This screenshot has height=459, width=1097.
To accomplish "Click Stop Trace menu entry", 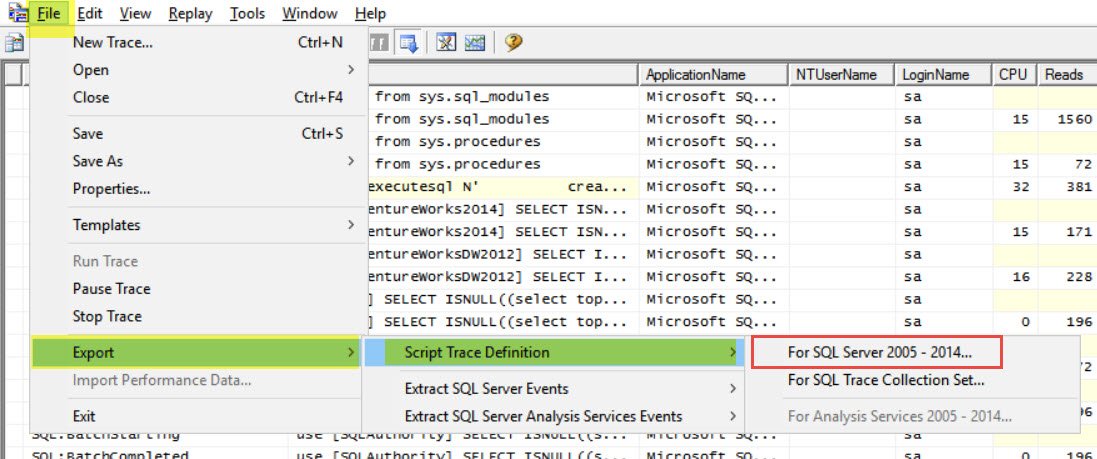I will click(x=107, y=317).
